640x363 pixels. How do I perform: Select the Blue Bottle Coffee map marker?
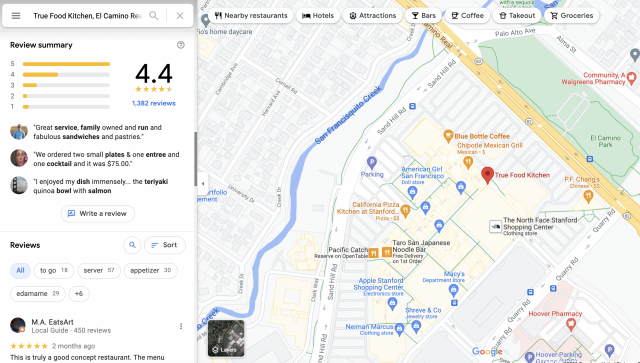click(448, 136)
